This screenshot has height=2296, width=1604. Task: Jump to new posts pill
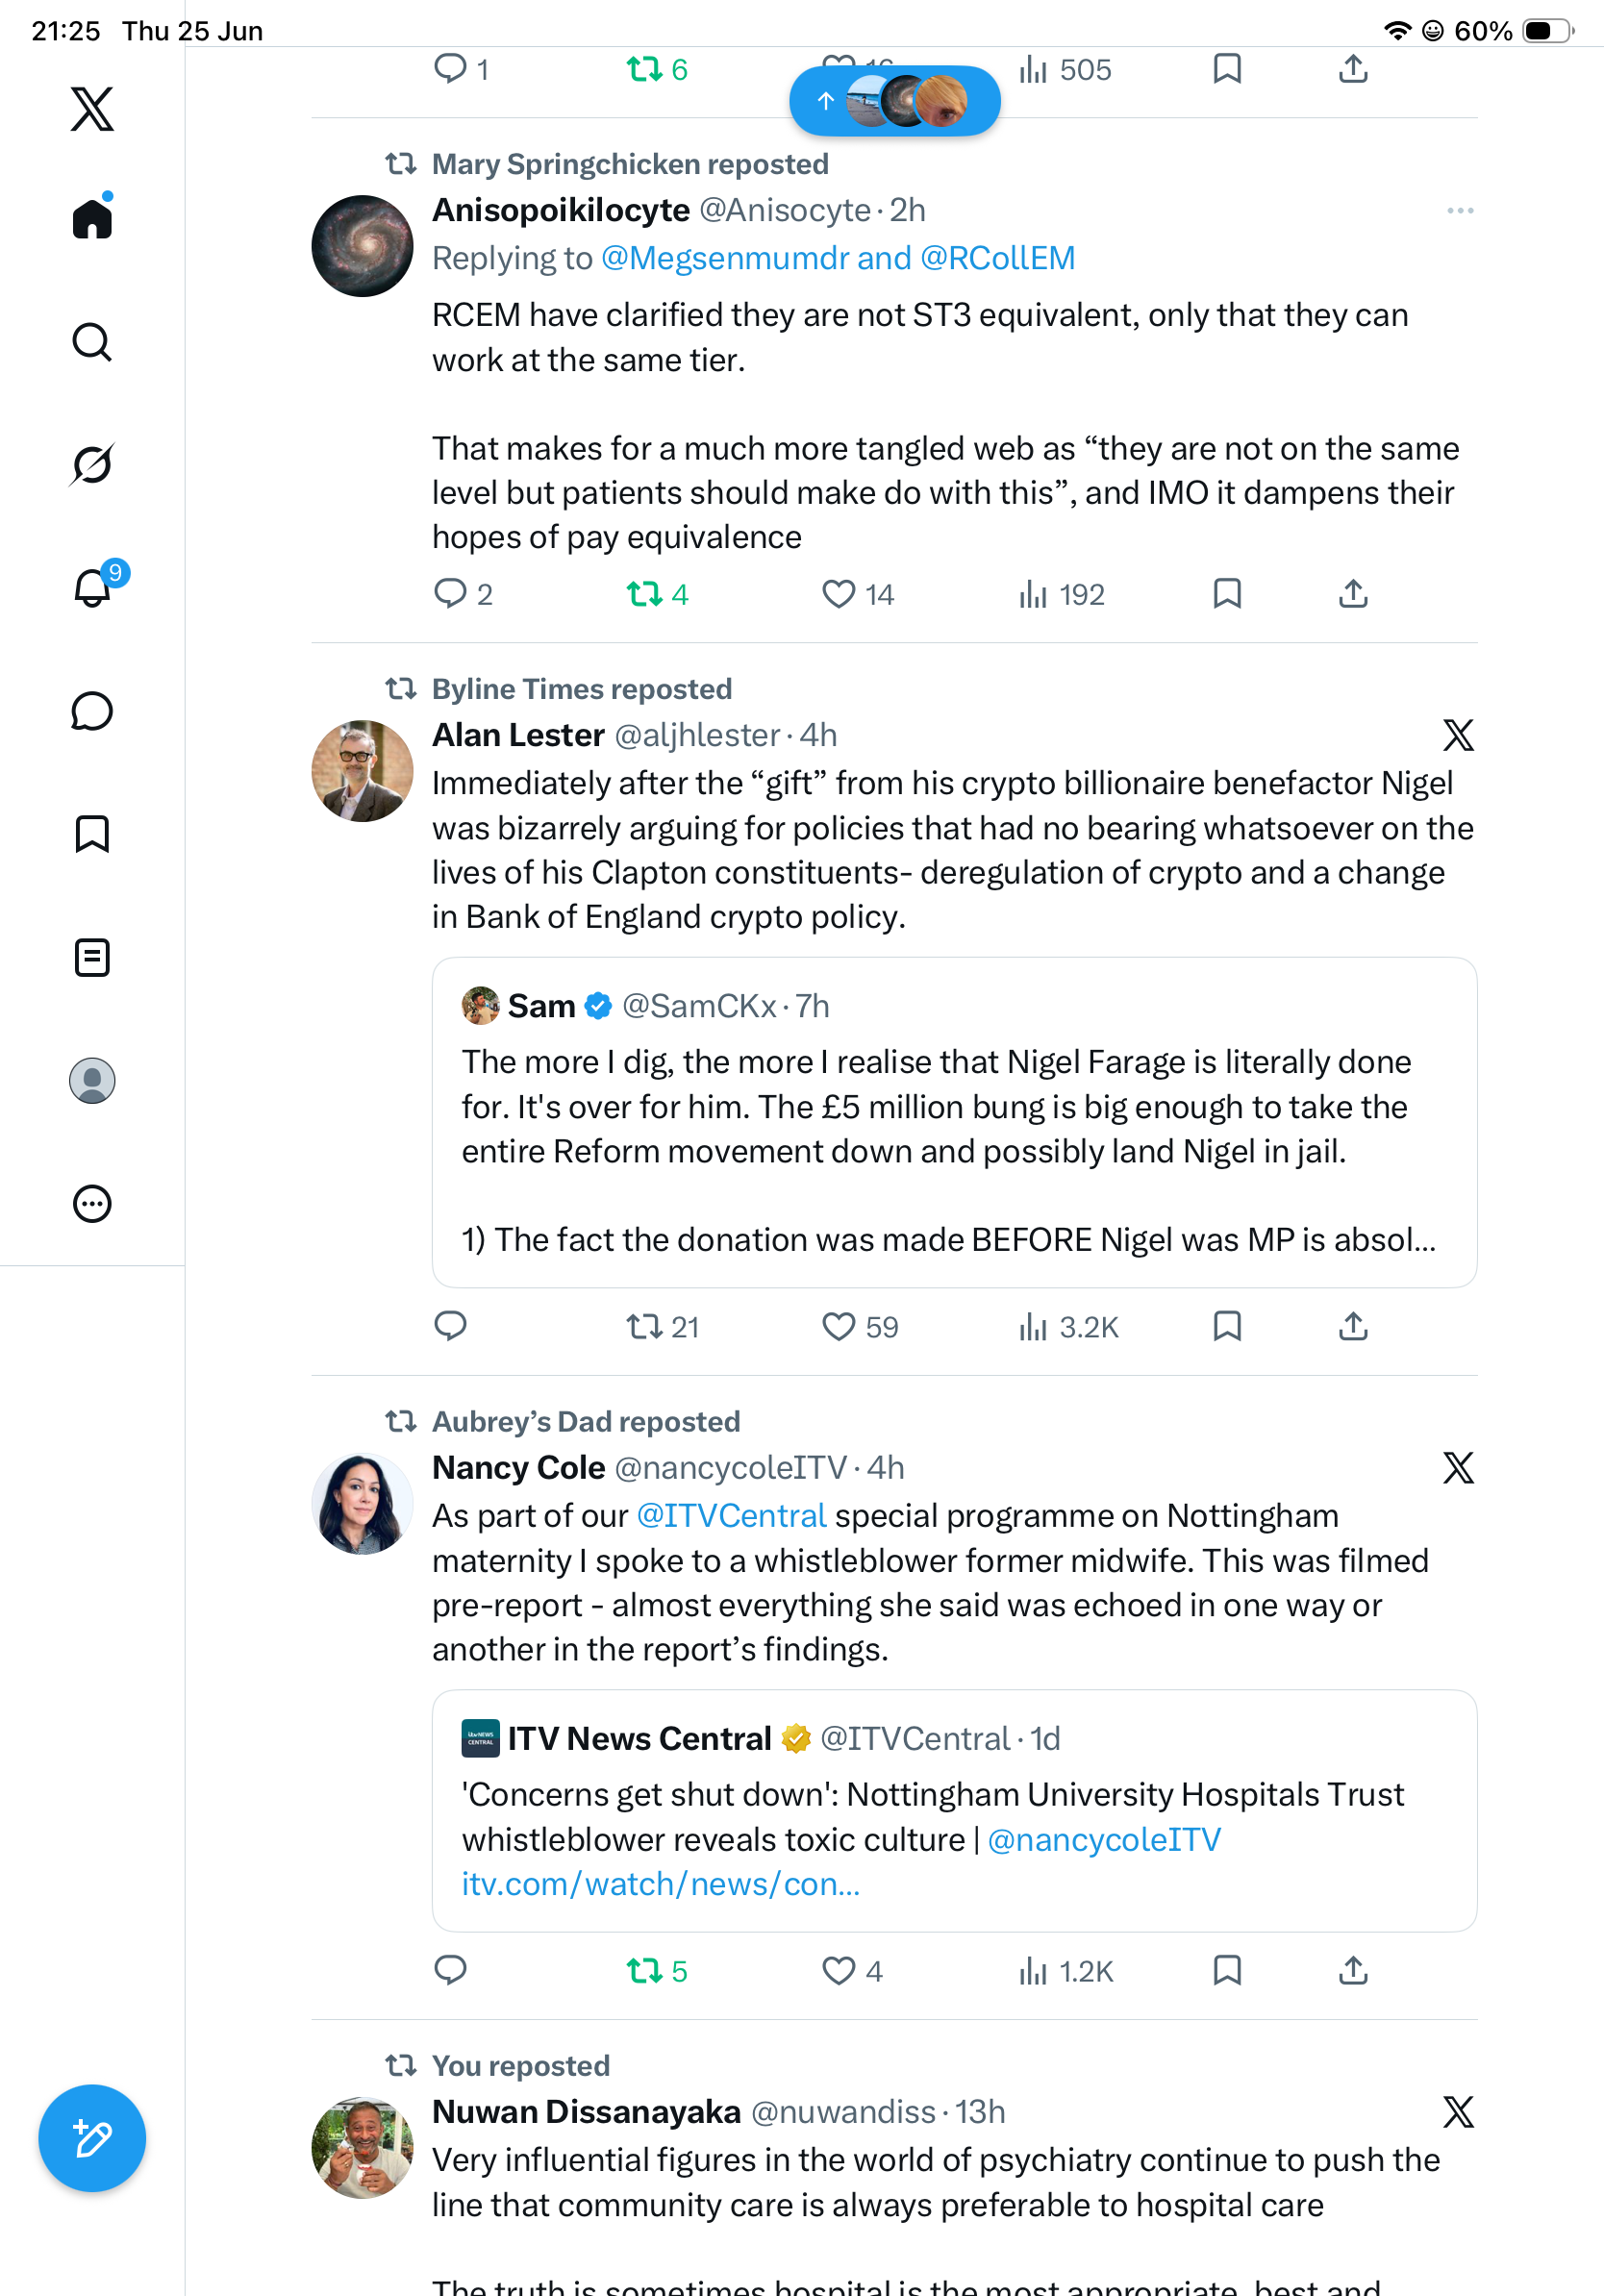tap(894, 101)
